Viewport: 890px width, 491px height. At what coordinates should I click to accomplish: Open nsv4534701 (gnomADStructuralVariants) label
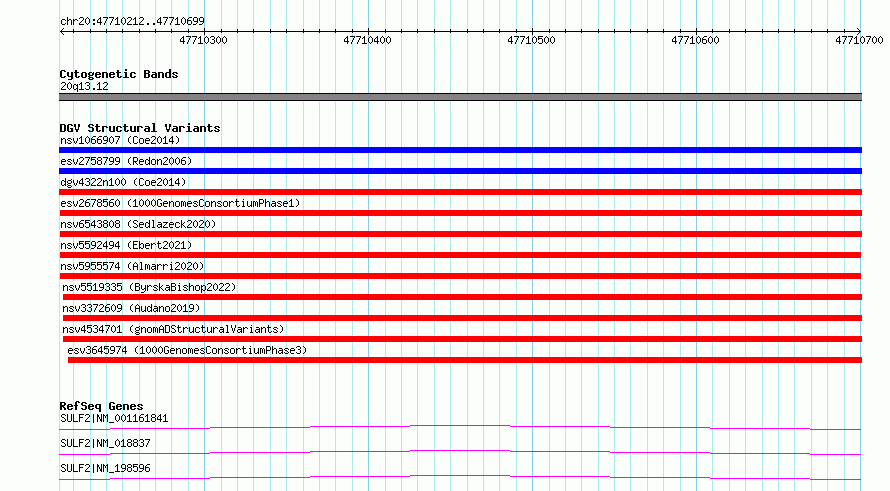point(173,329)
